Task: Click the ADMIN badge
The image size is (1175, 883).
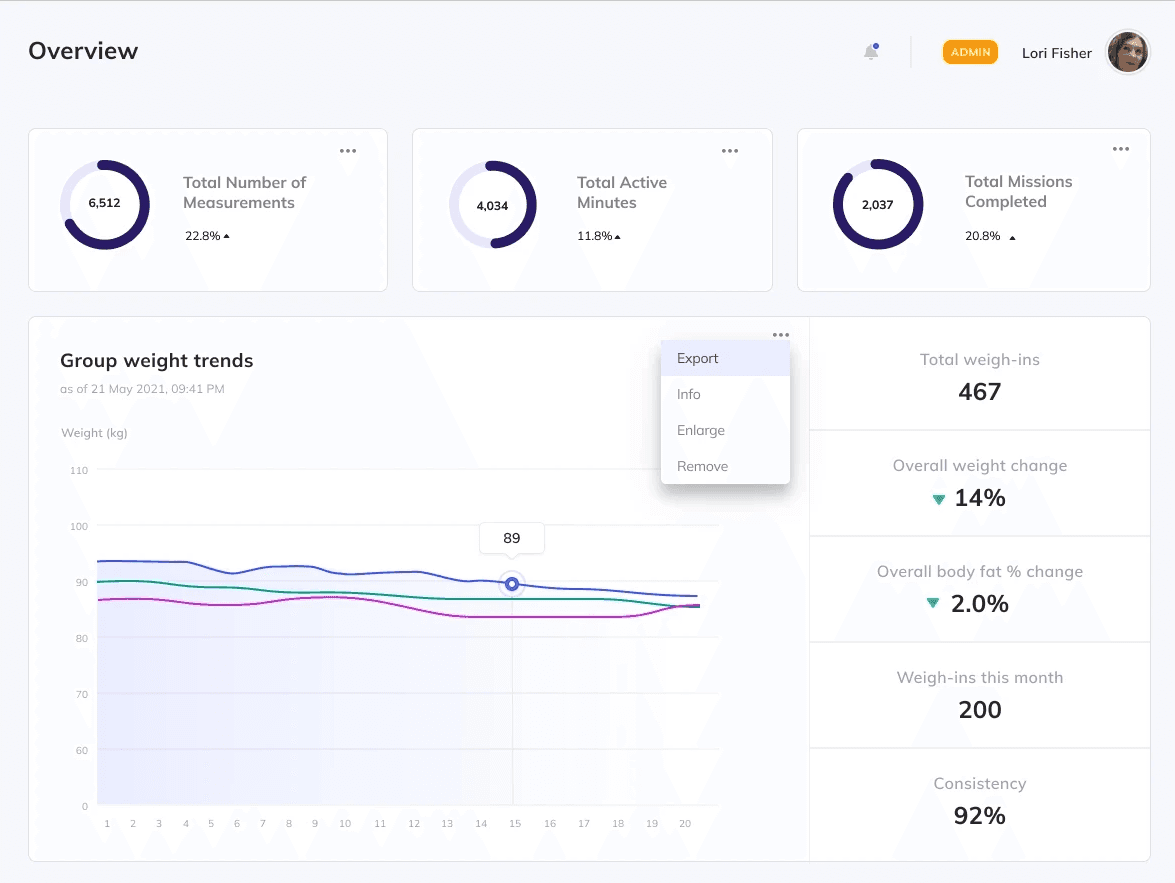Action: coord(970,52)
